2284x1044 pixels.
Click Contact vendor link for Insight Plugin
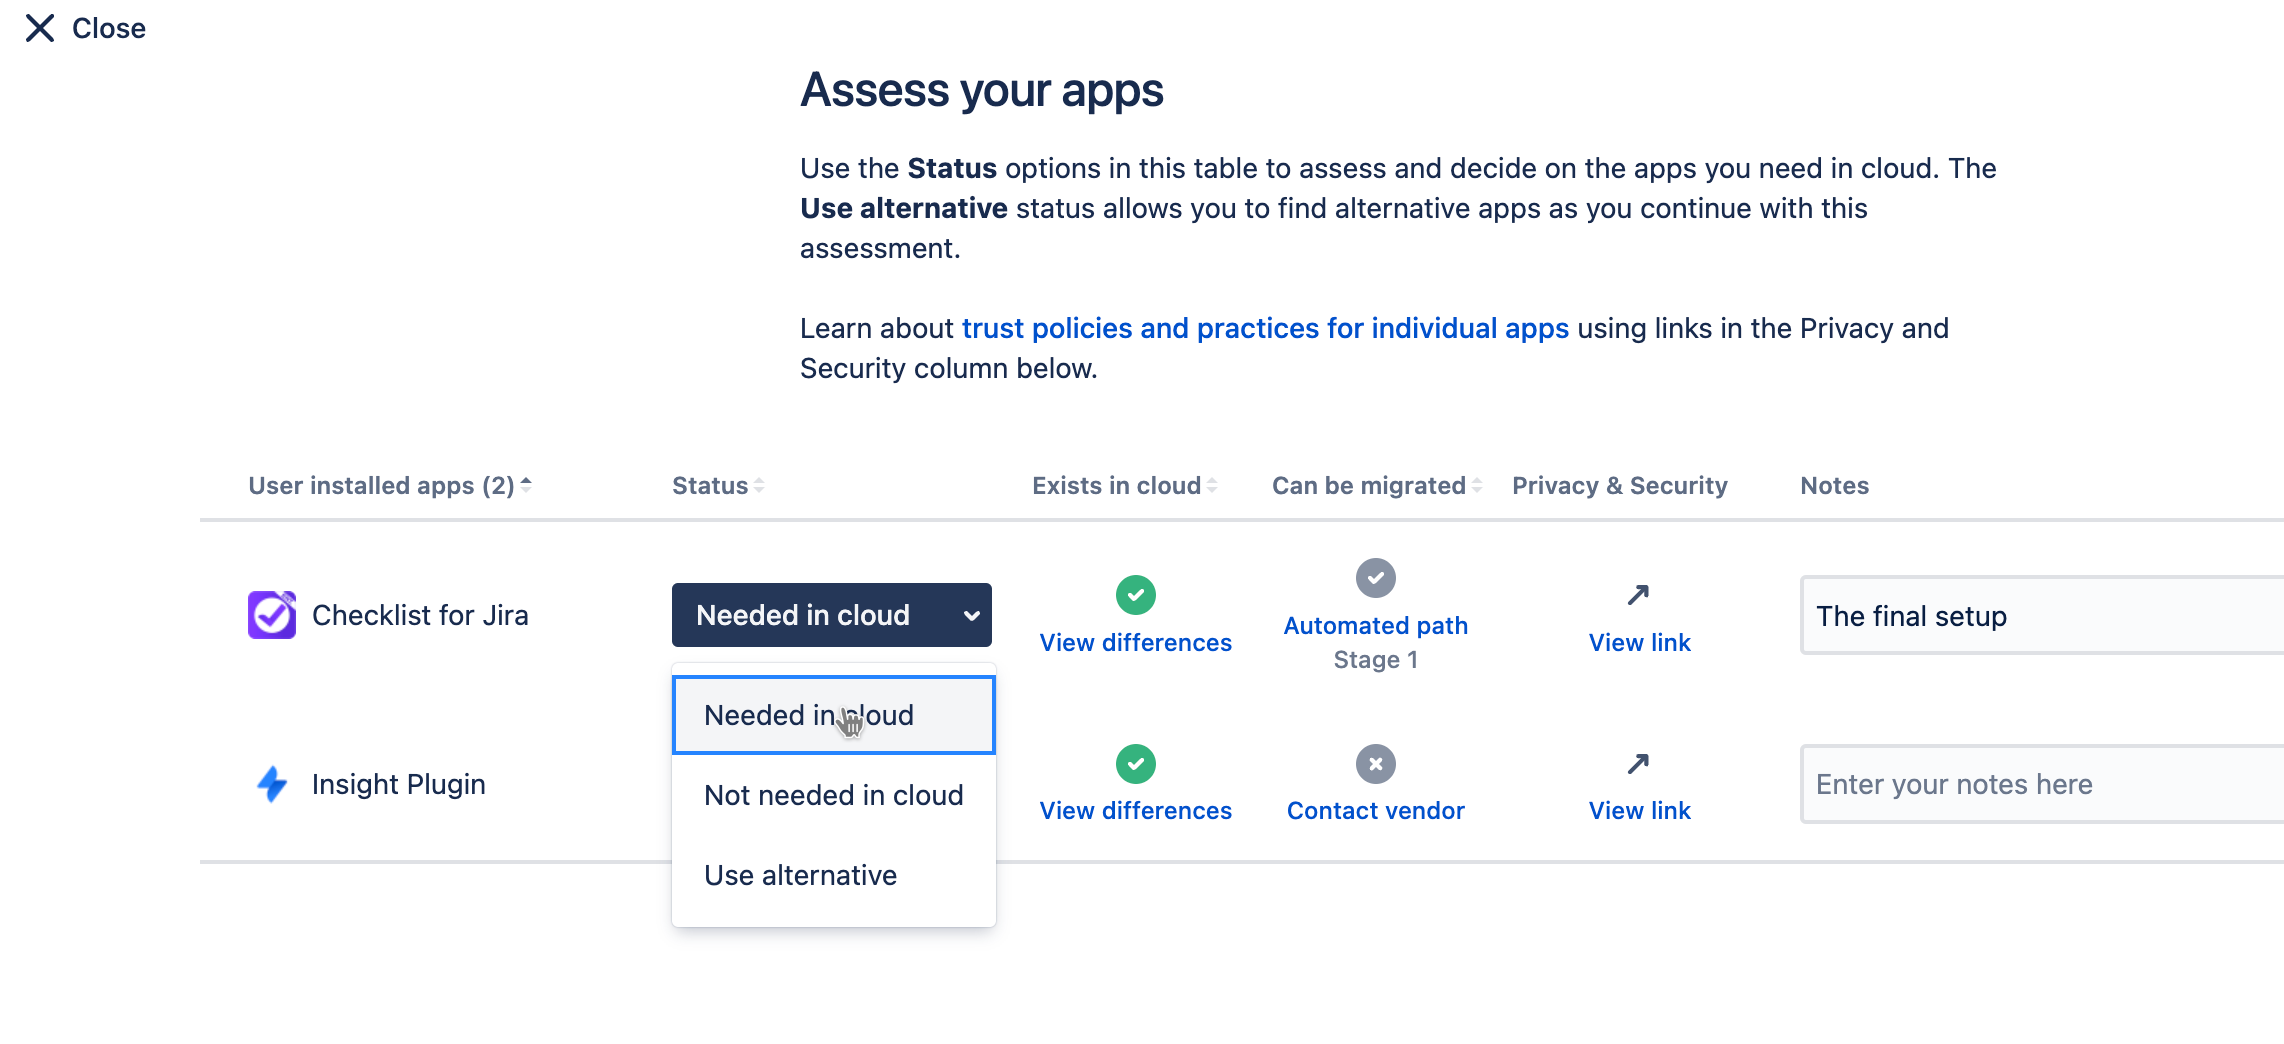1375,810
